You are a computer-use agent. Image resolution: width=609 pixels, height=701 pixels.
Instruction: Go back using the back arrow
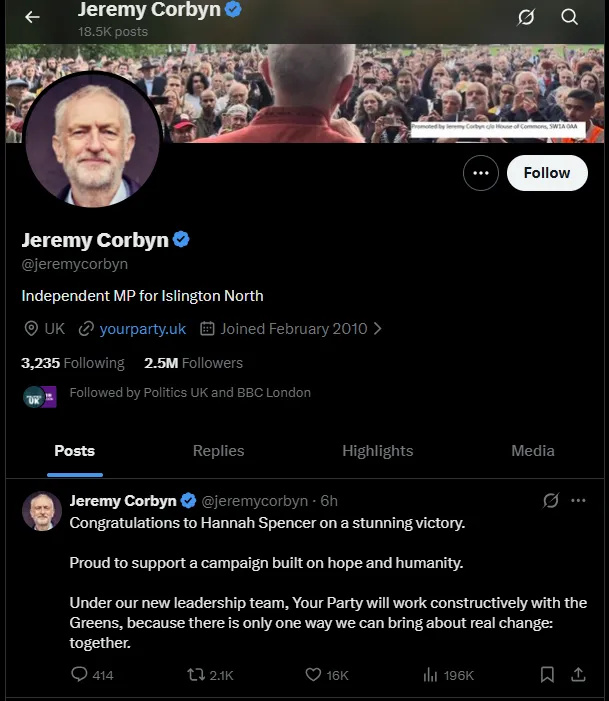(32, 17)
